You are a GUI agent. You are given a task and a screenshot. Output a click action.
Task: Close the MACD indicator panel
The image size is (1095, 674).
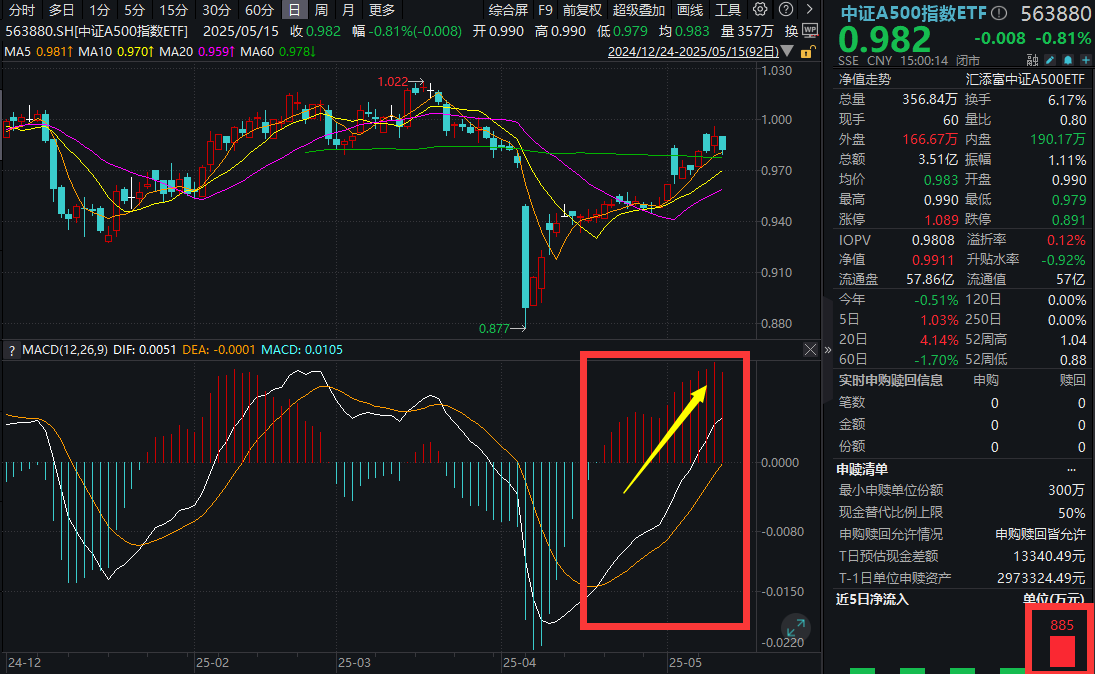coord(810,350)
